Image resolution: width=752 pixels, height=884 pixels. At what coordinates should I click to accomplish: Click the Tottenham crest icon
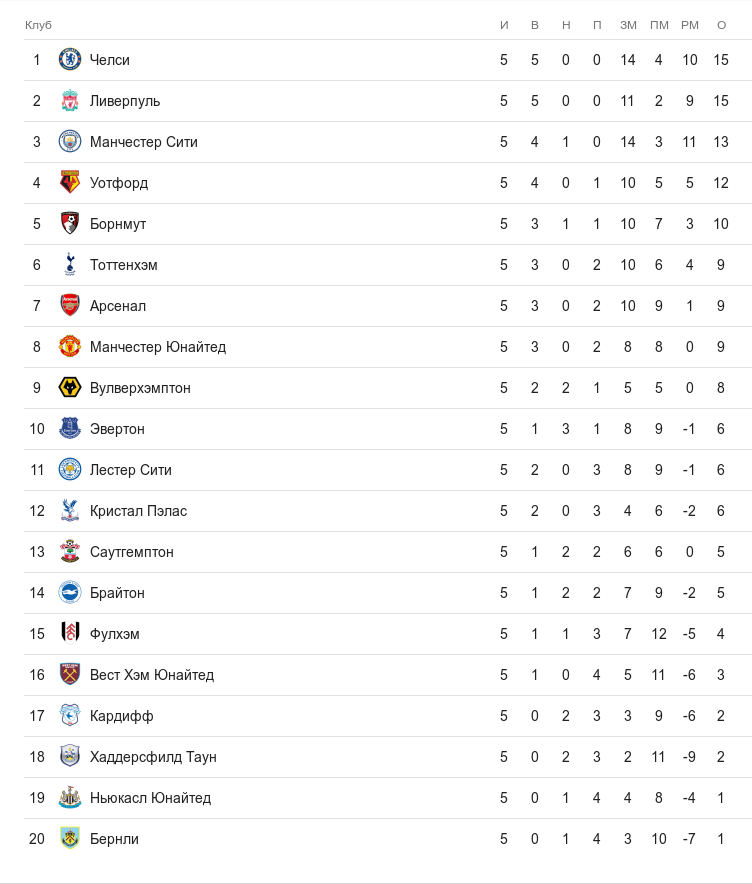click(x=70, y=265)
